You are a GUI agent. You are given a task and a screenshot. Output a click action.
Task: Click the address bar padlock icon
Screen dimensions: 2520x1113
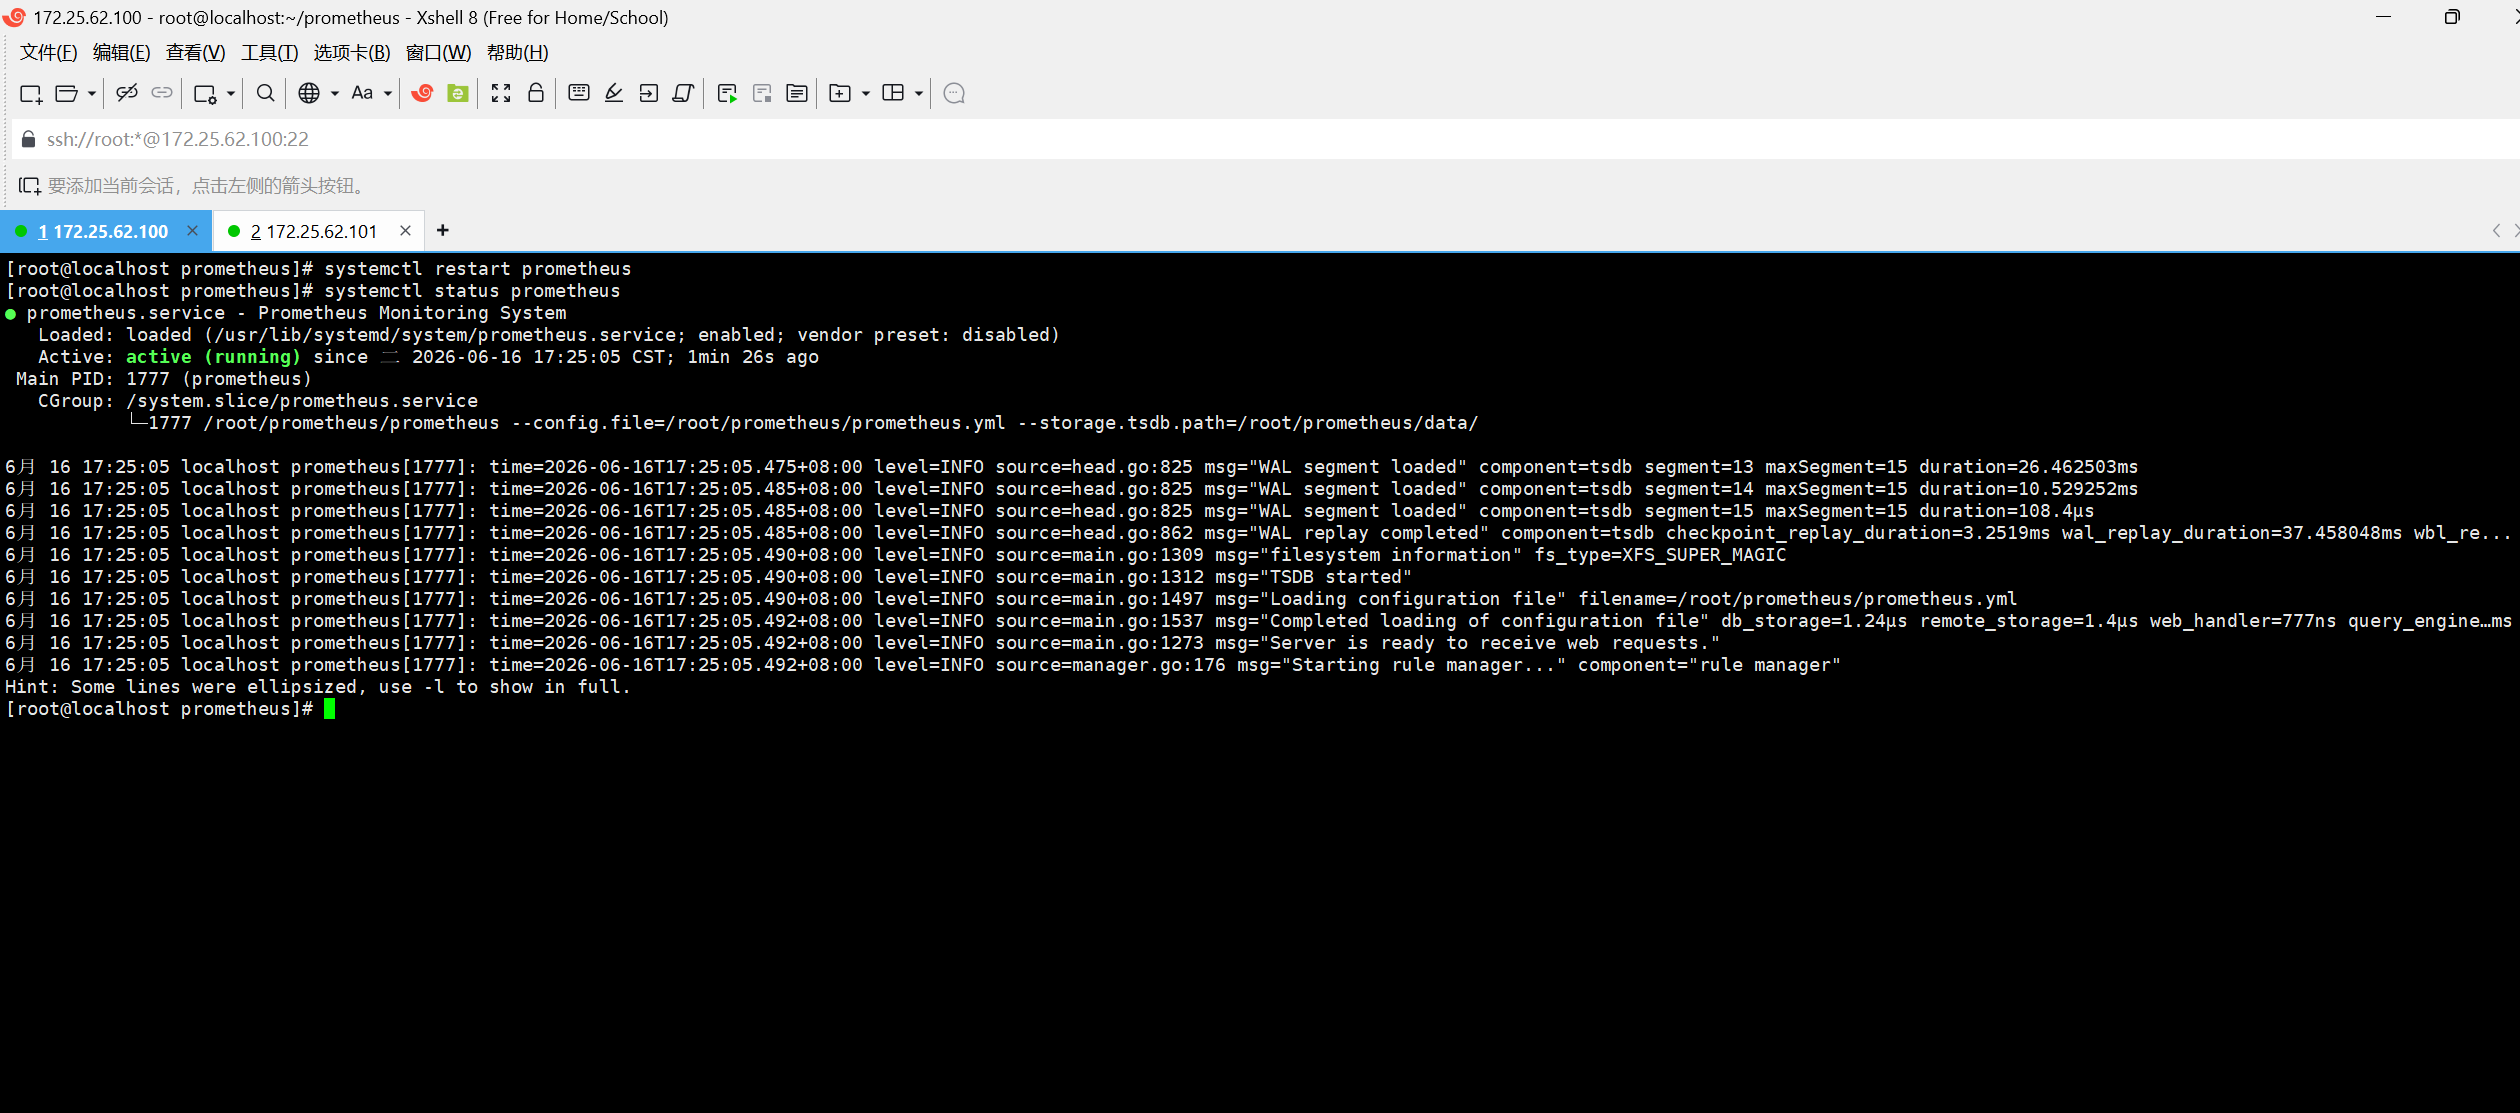29,139
